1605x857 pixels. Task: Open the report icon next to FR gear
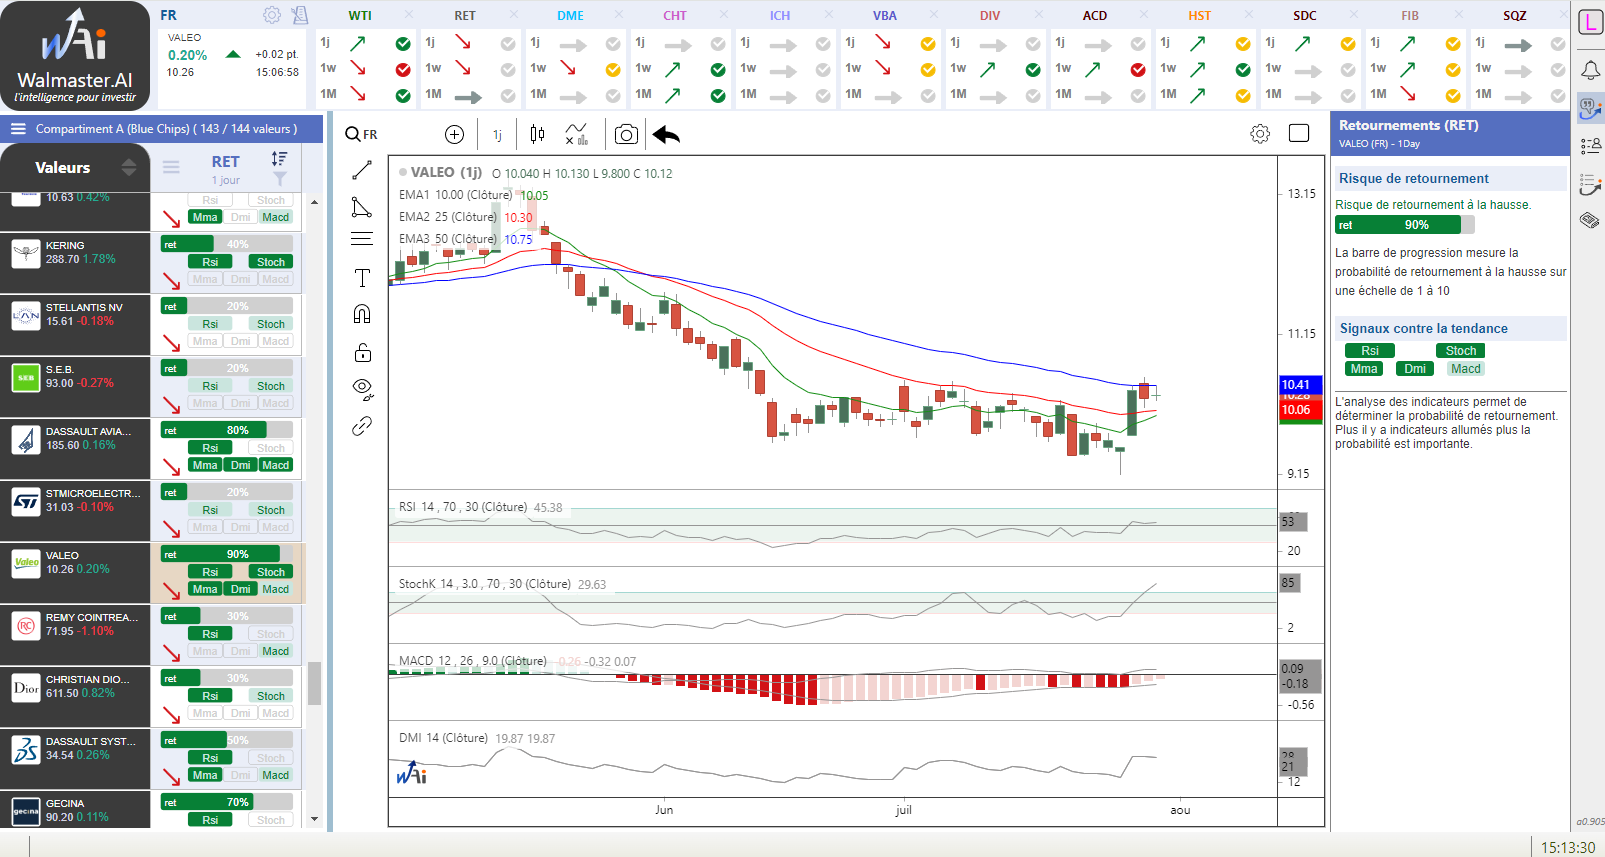(x=300, y=15)
